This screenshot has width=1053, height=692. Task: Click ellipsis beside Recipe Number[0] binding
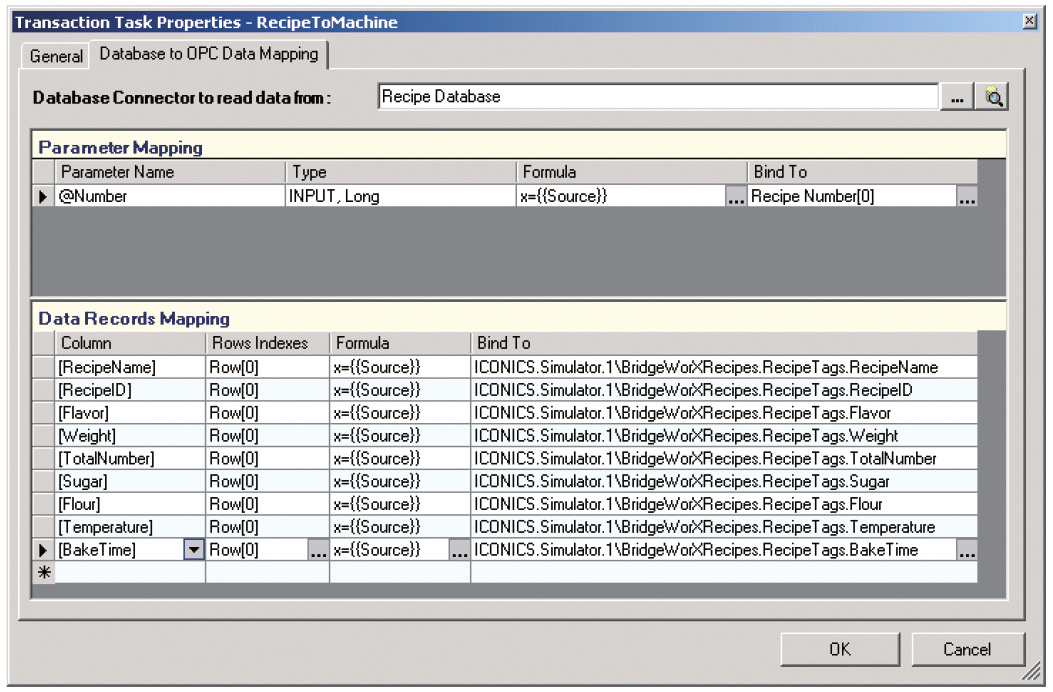967,197
